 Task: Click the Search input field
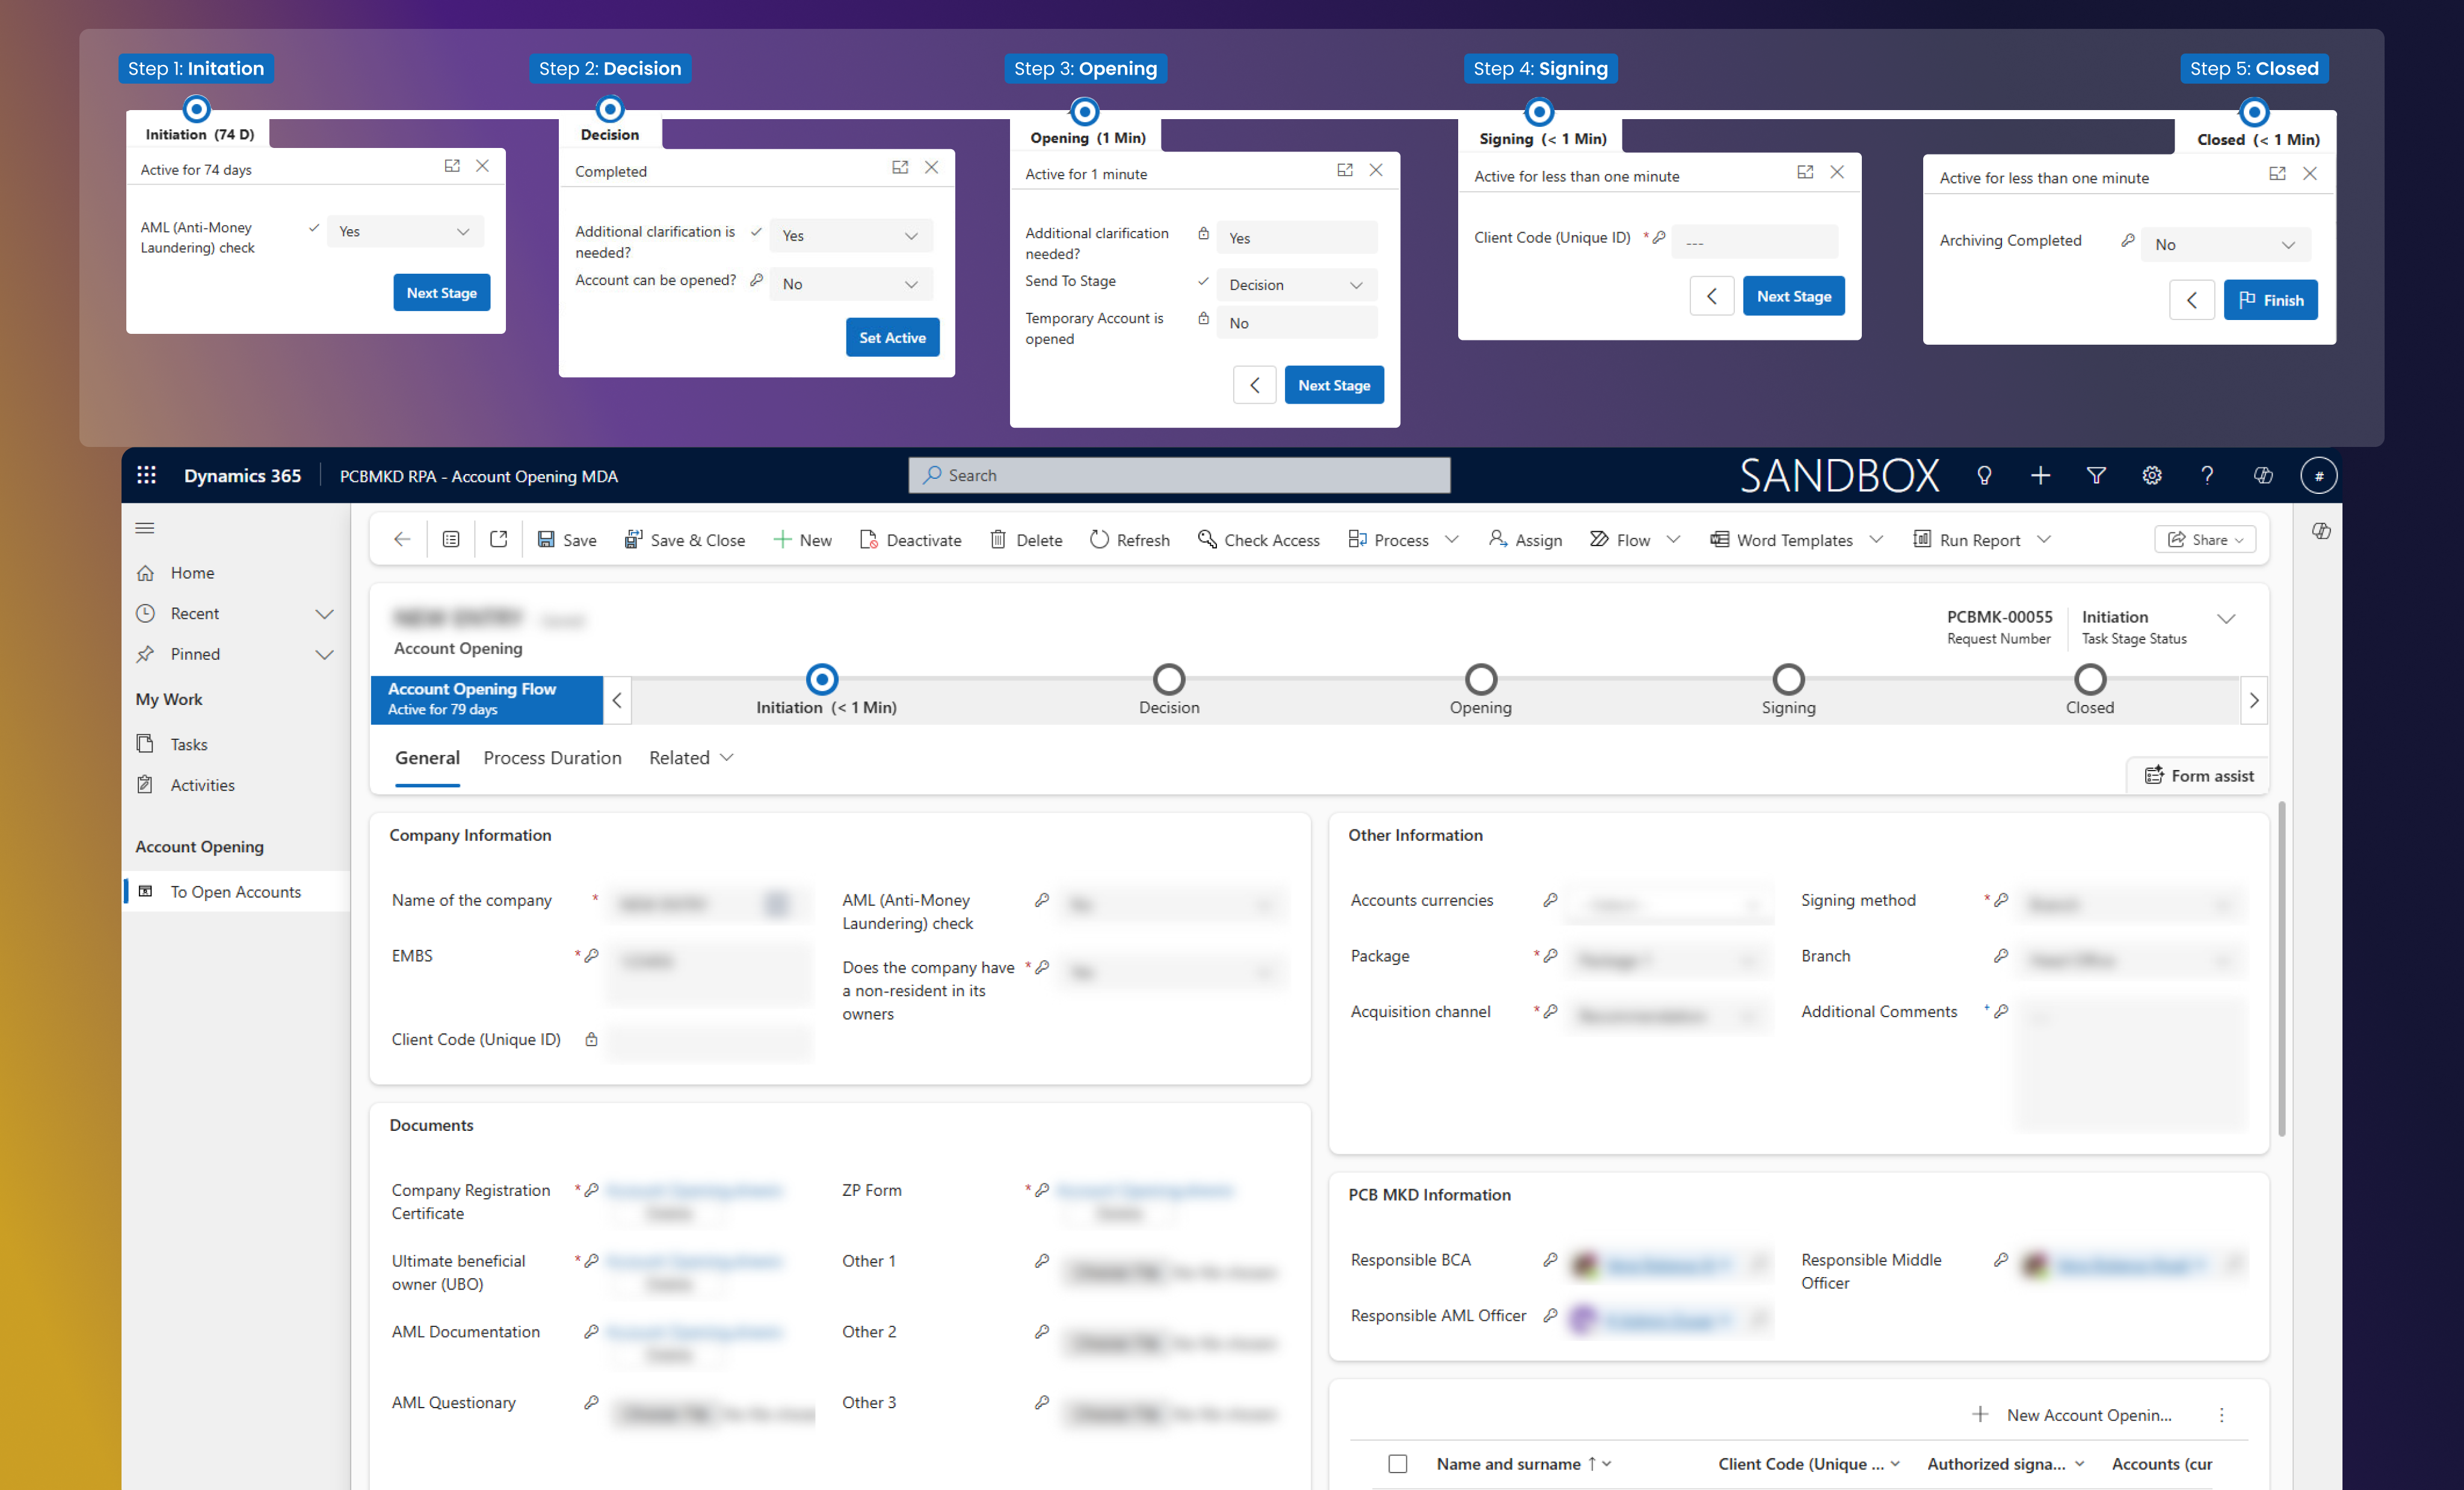click(x=1180, y=475)
